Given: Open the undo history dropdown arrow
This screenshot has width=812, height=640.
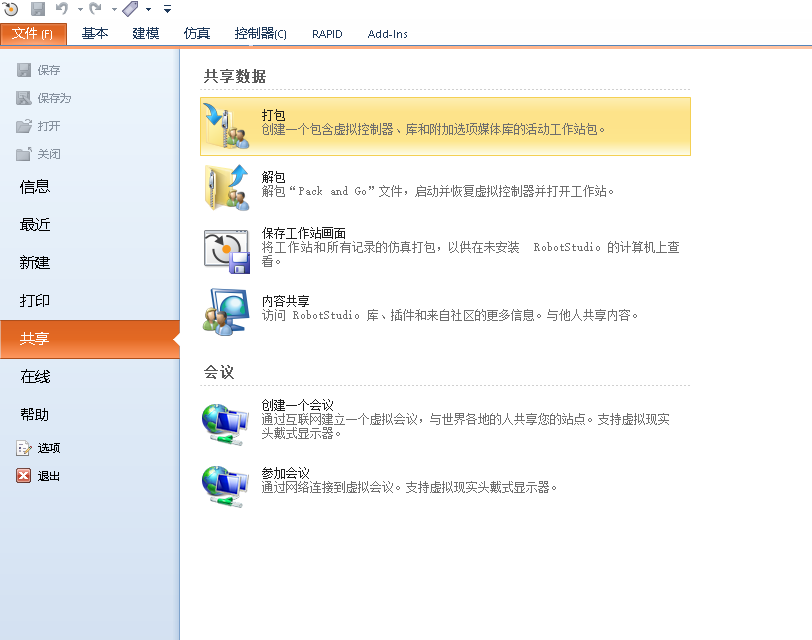Looking at the screenshot, I should click(x=78, y=10).
